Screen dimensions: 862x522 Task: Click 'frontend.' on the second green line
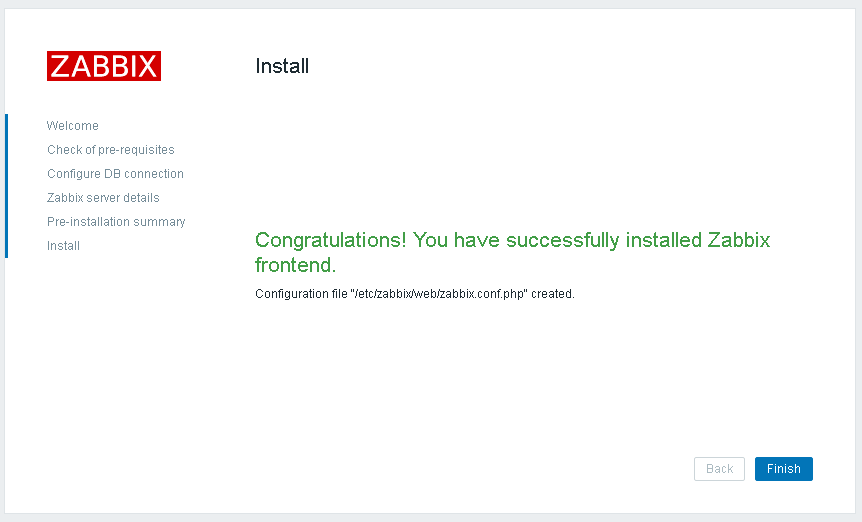tap(295, 266)
